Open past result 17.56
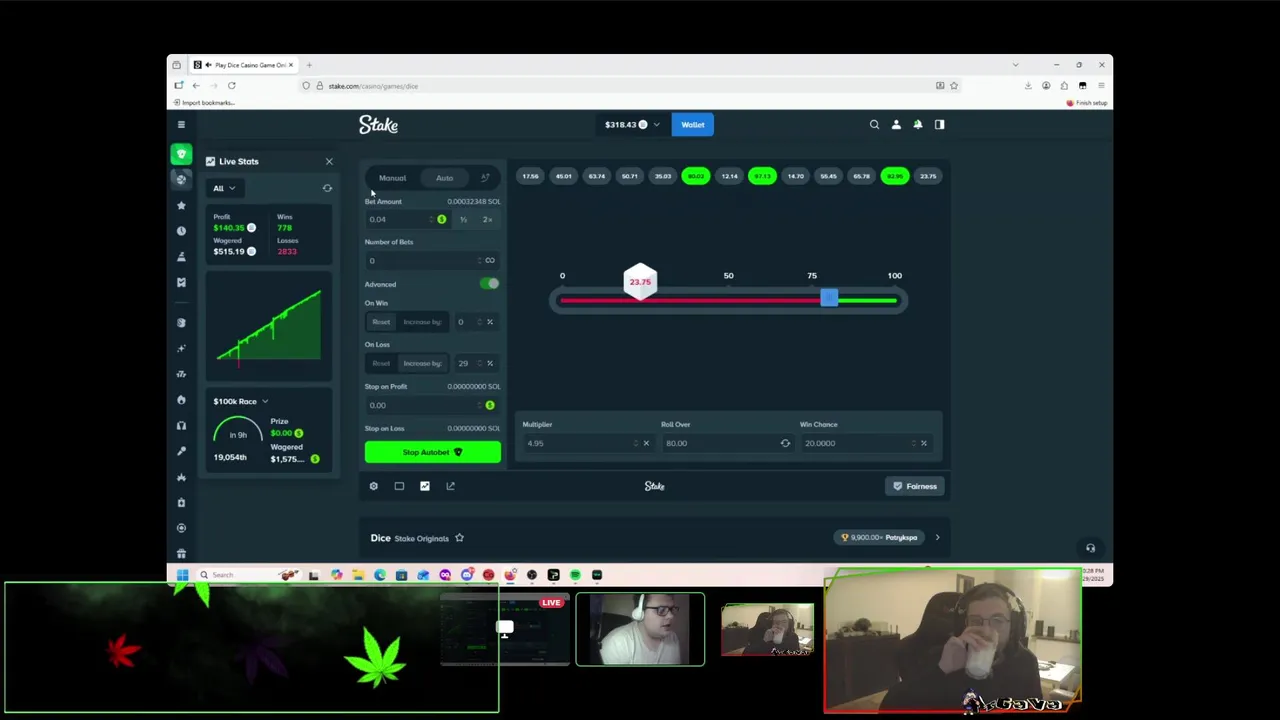Viewport: 1280px width, 720px height. (530, 176)
